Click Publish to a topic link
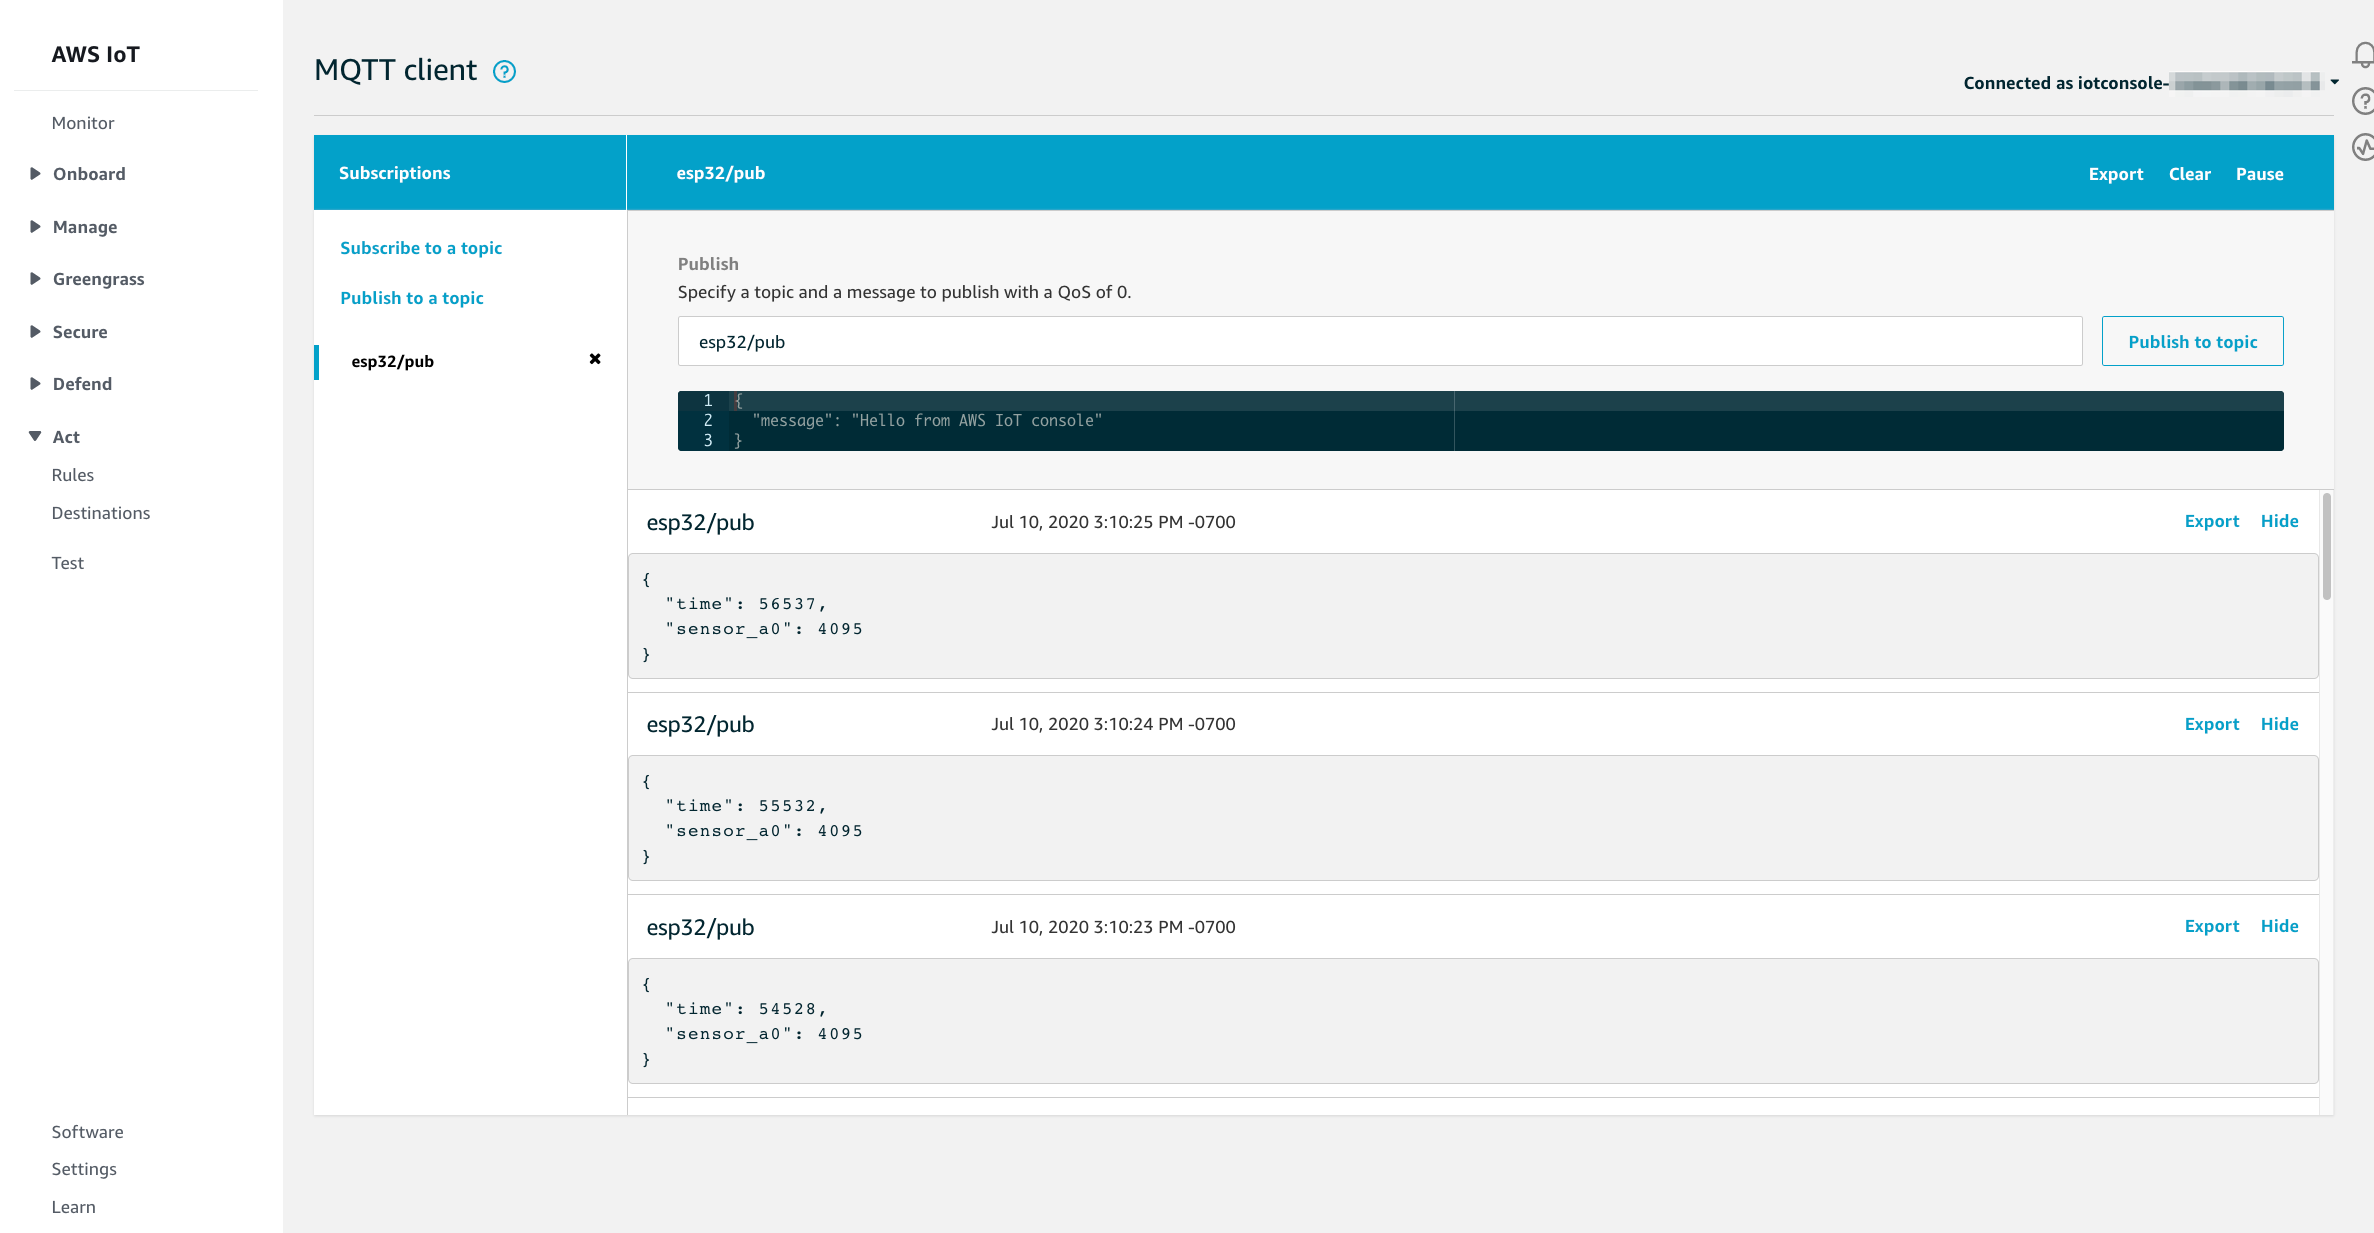The width and height of the screenshot is (2374, 1233). tap(412, 298)
